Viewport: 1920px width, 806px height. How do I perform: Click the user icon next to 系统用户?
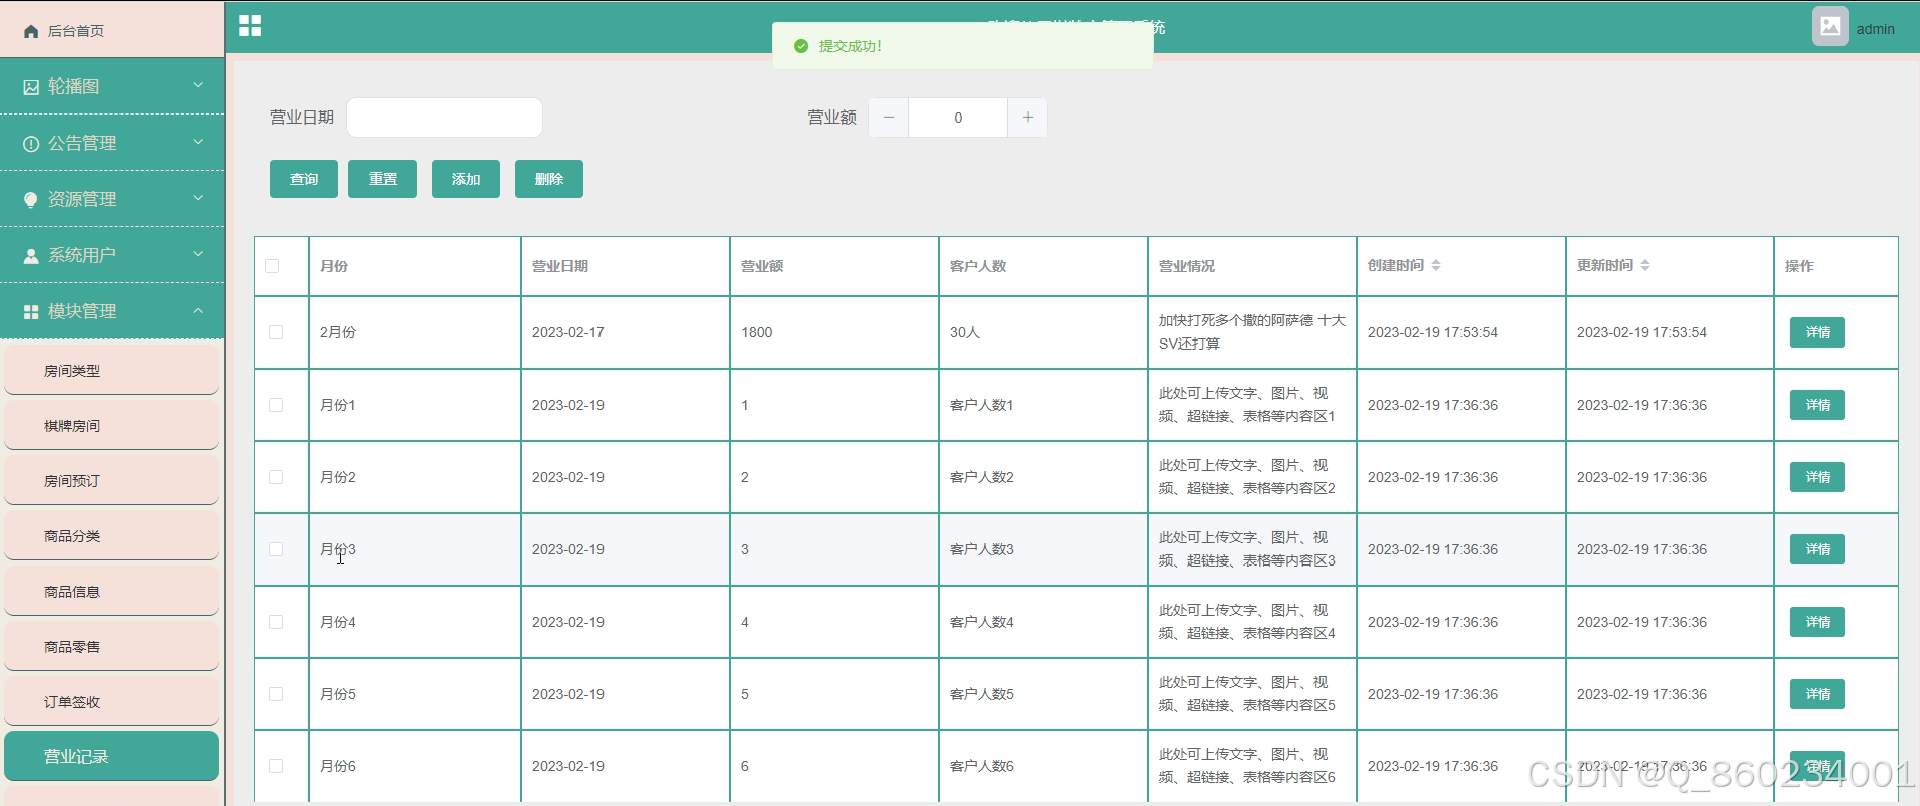point(31,256)
